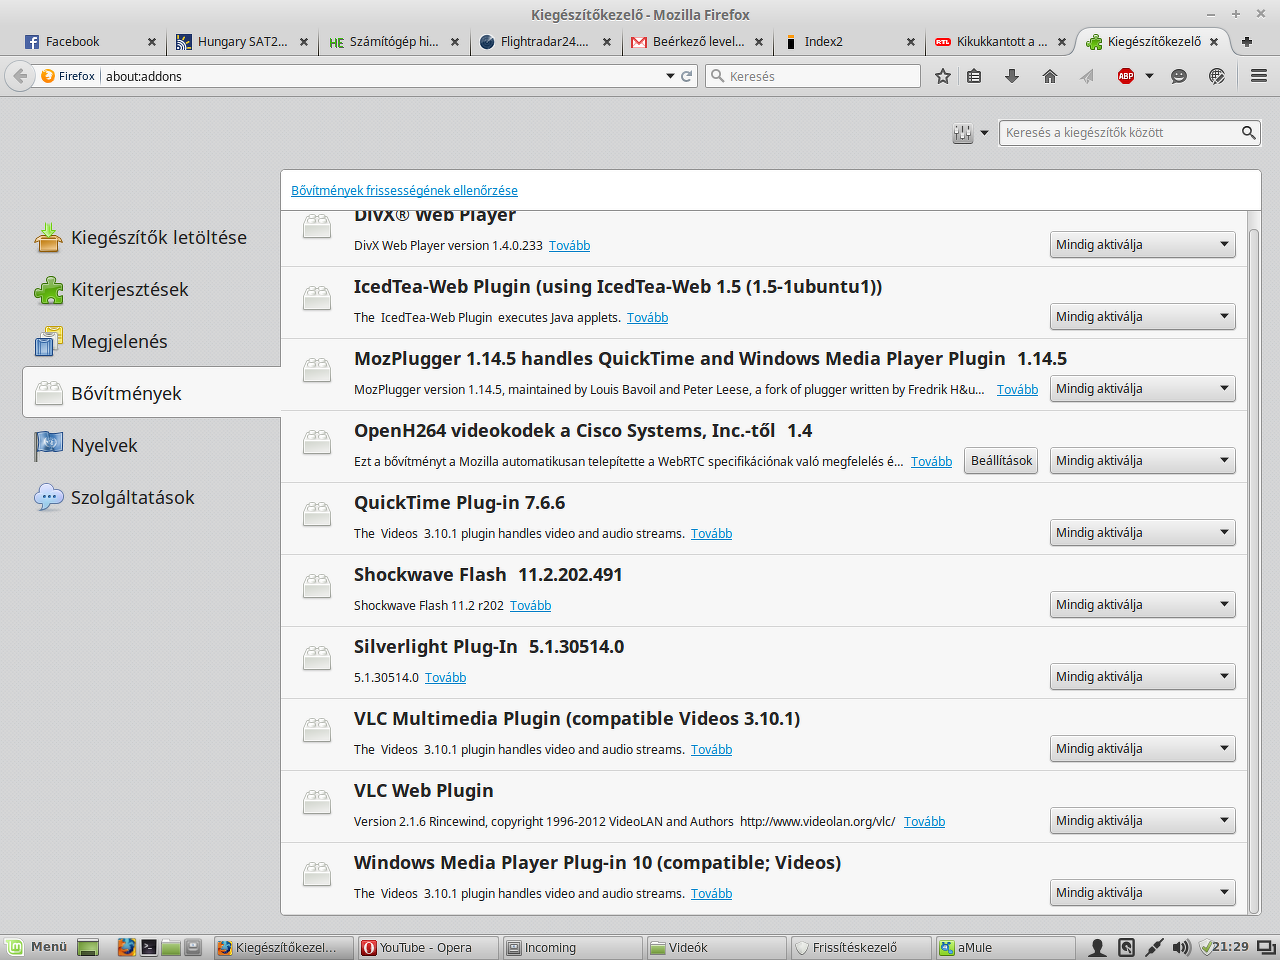
Task: Open the activation dropdown for OpenH264 videokodek
Action: click(x=1142, y=461)
